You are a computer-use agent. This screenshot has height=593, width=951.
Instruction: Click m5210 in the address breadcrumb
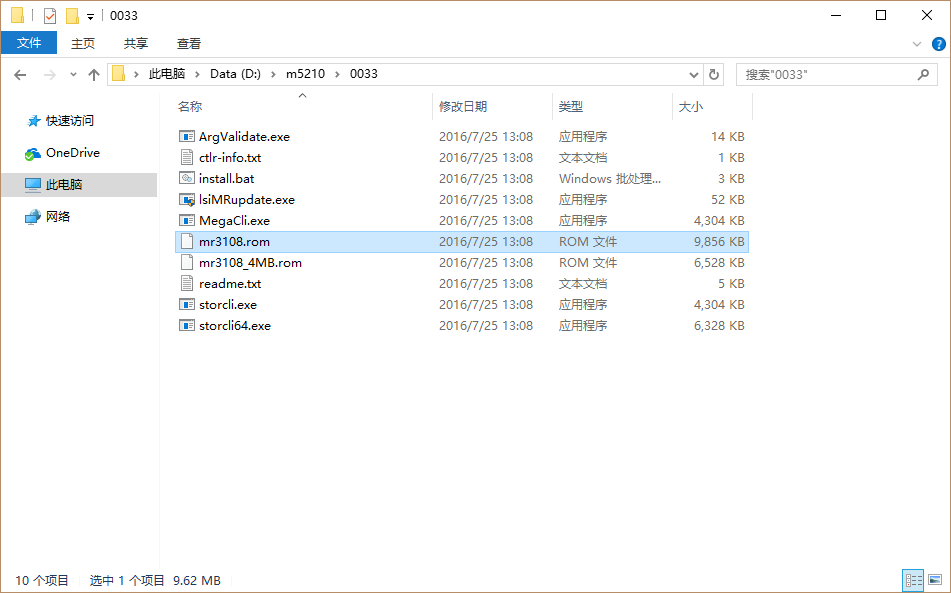coord(305,74)
